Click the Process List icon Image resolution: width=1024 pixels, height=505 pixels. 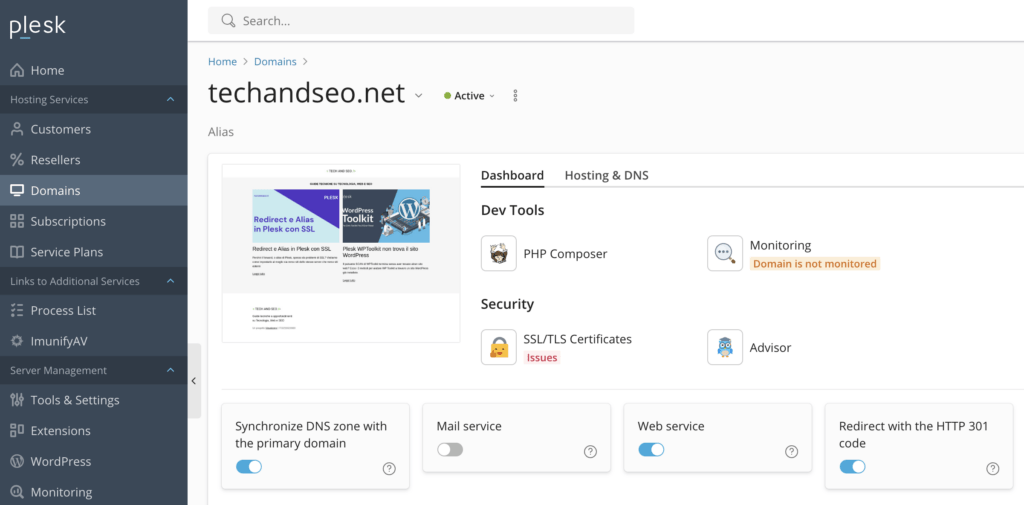(x=18, y=310)
